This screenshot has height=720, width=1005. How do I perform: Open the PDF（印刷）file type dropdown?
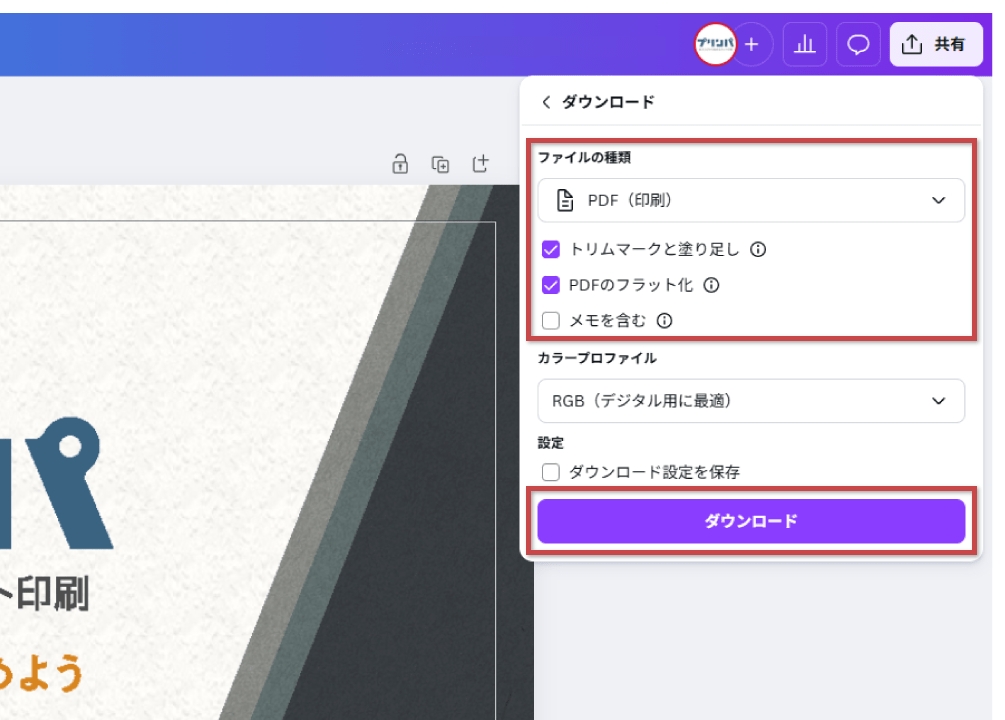pyautogui.click(x=750, y=200)
